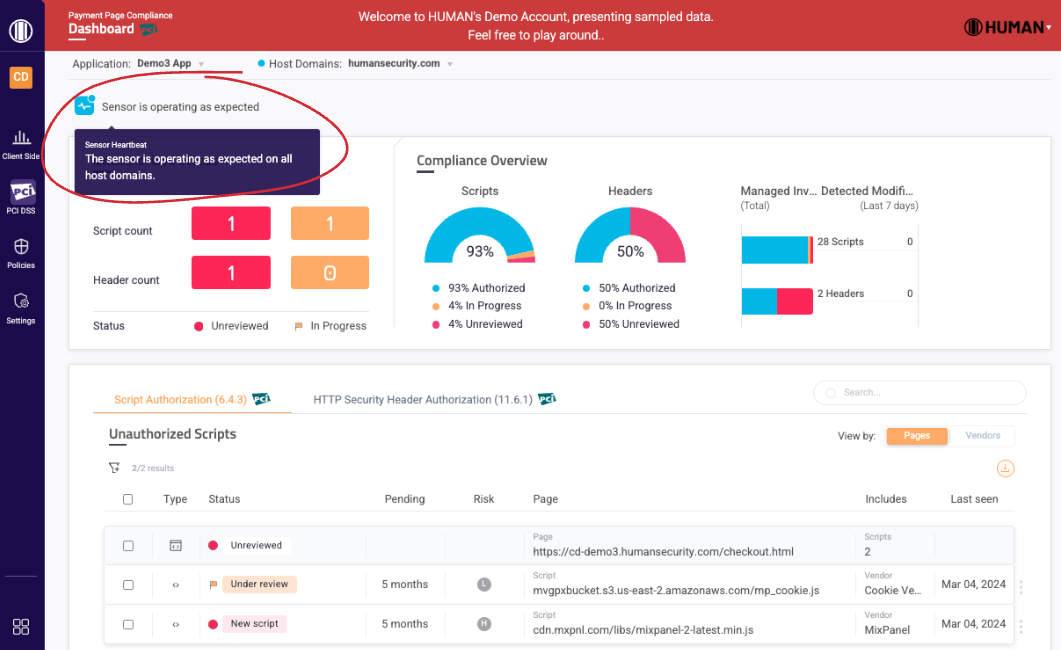Image resolution: width=1061 pixels, height=650 pixels.
Task: Sort by the Status column header
Action: click(224, 499)
